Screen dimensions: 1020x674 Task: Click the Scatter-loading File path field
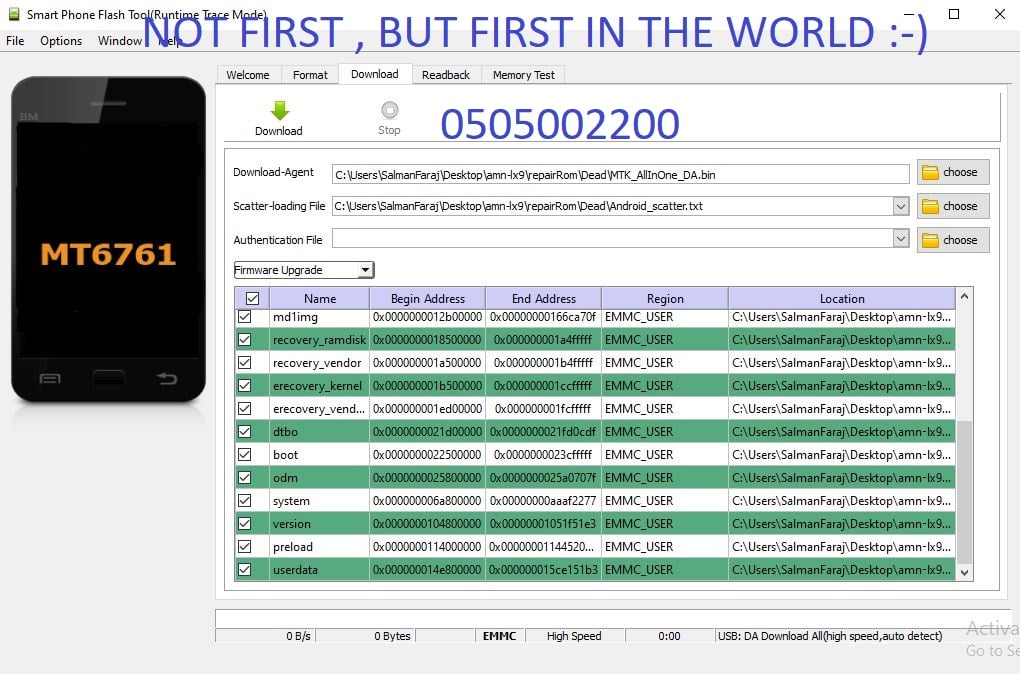612,206
